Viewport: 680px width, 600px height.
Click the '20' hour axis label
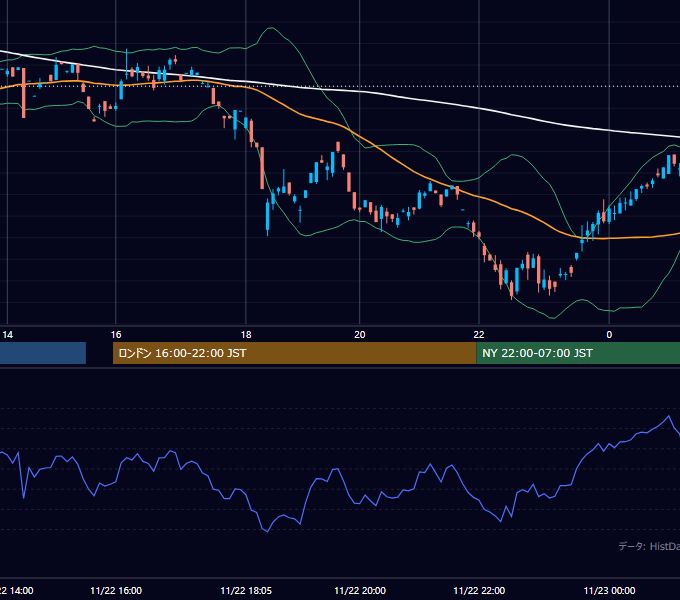pos(360,335)
